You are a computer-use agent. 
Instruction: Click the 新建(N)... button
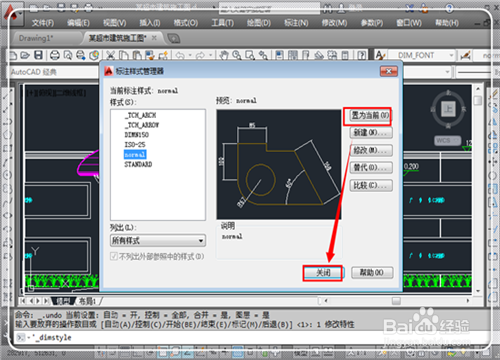[x=371, y=133]
